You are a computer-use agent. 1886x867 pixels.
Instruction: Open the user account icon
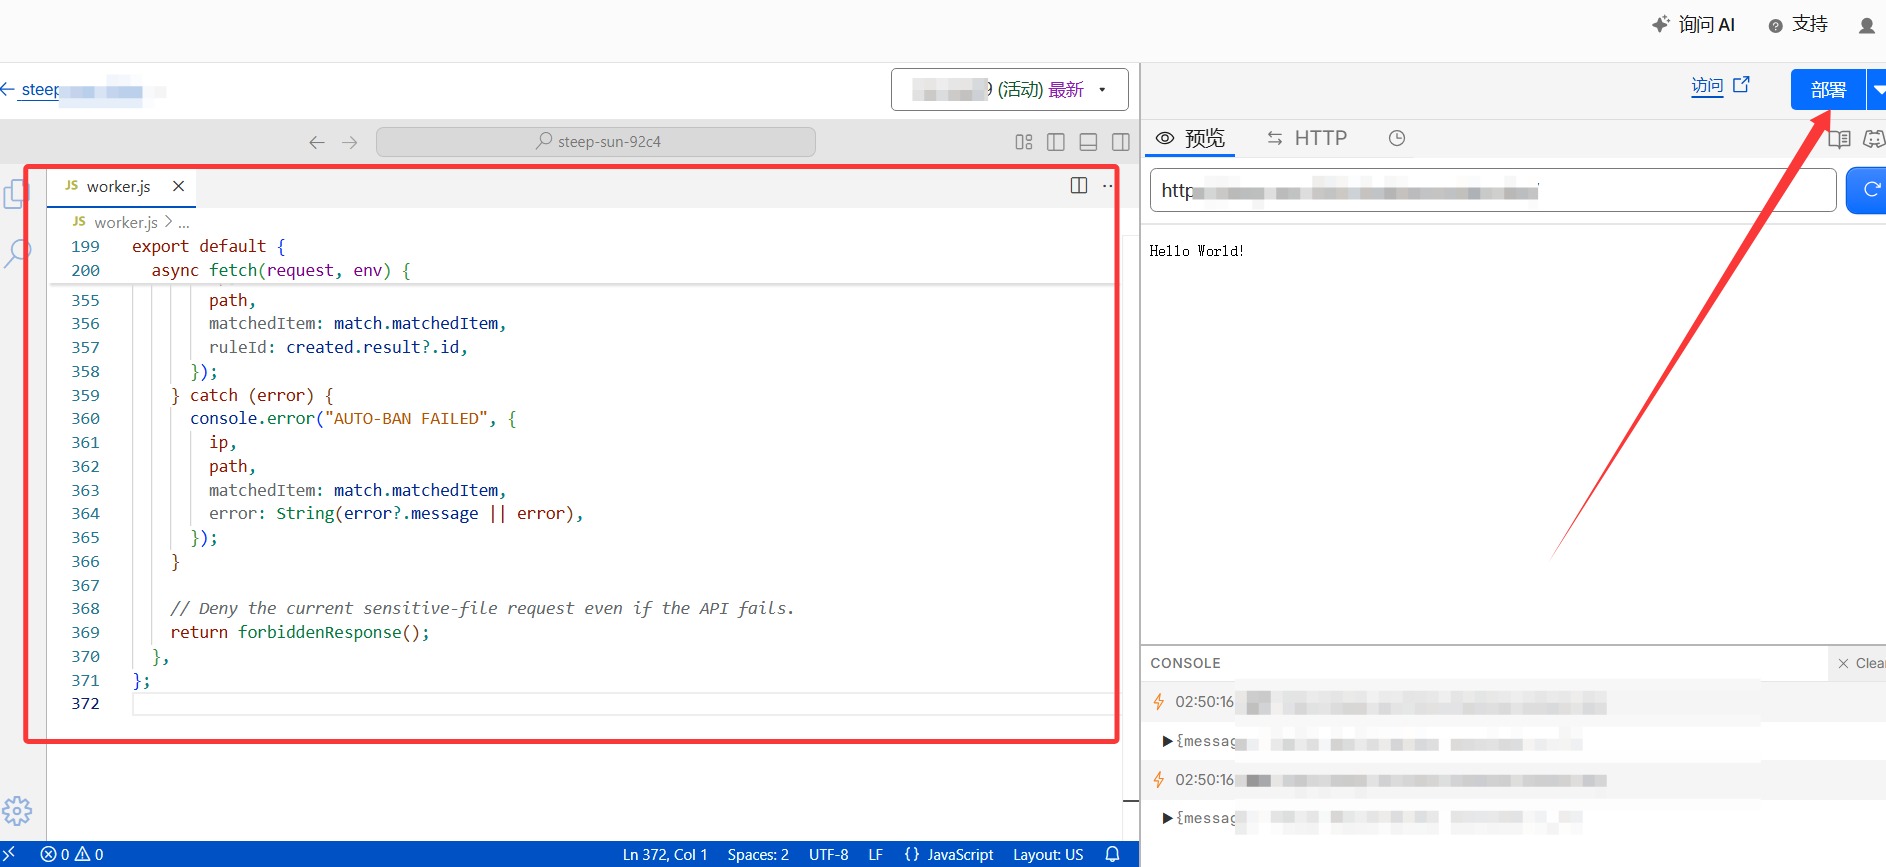1867,26
